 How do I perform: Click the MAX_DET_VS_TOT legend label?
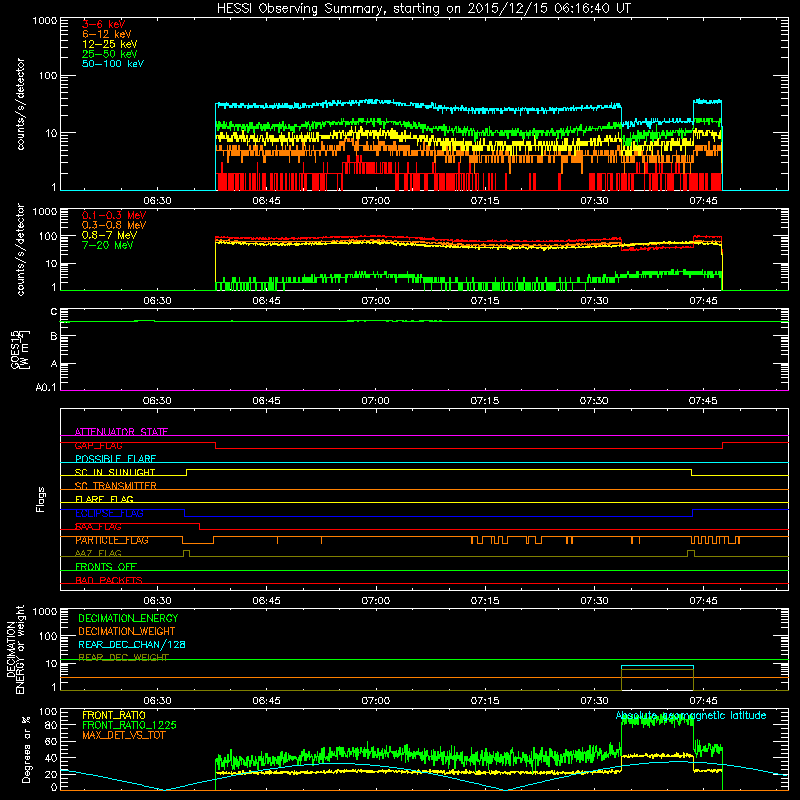pos(123,735)
